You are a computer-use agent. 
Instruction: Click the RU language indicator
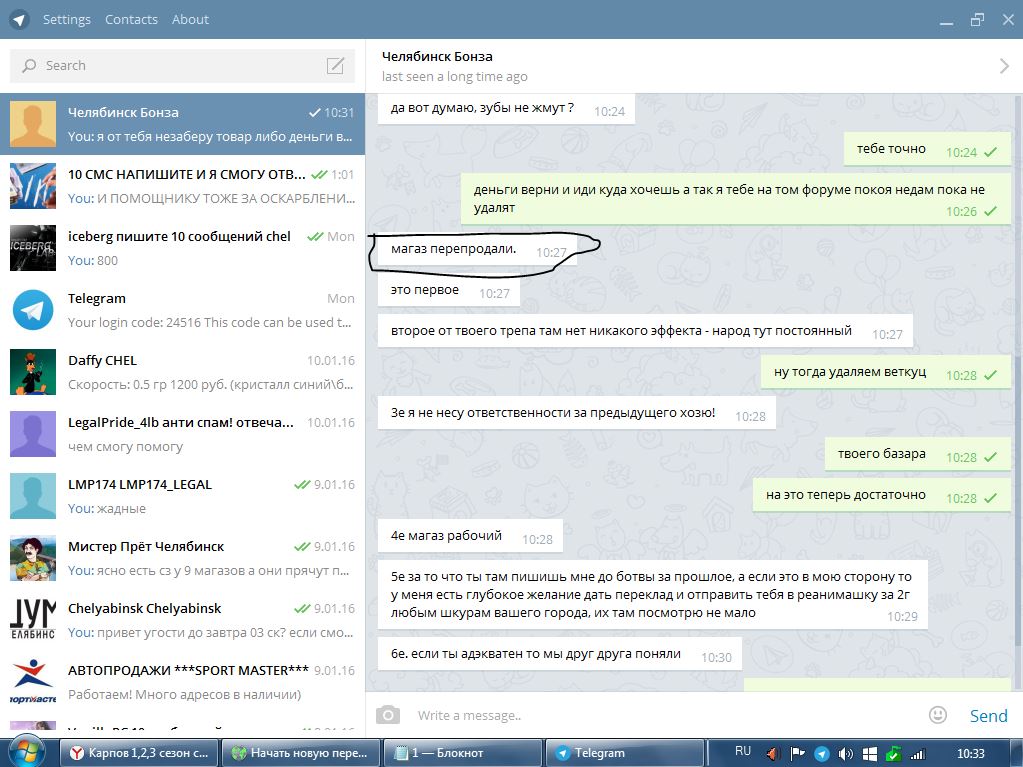click(x=742, y=751)
